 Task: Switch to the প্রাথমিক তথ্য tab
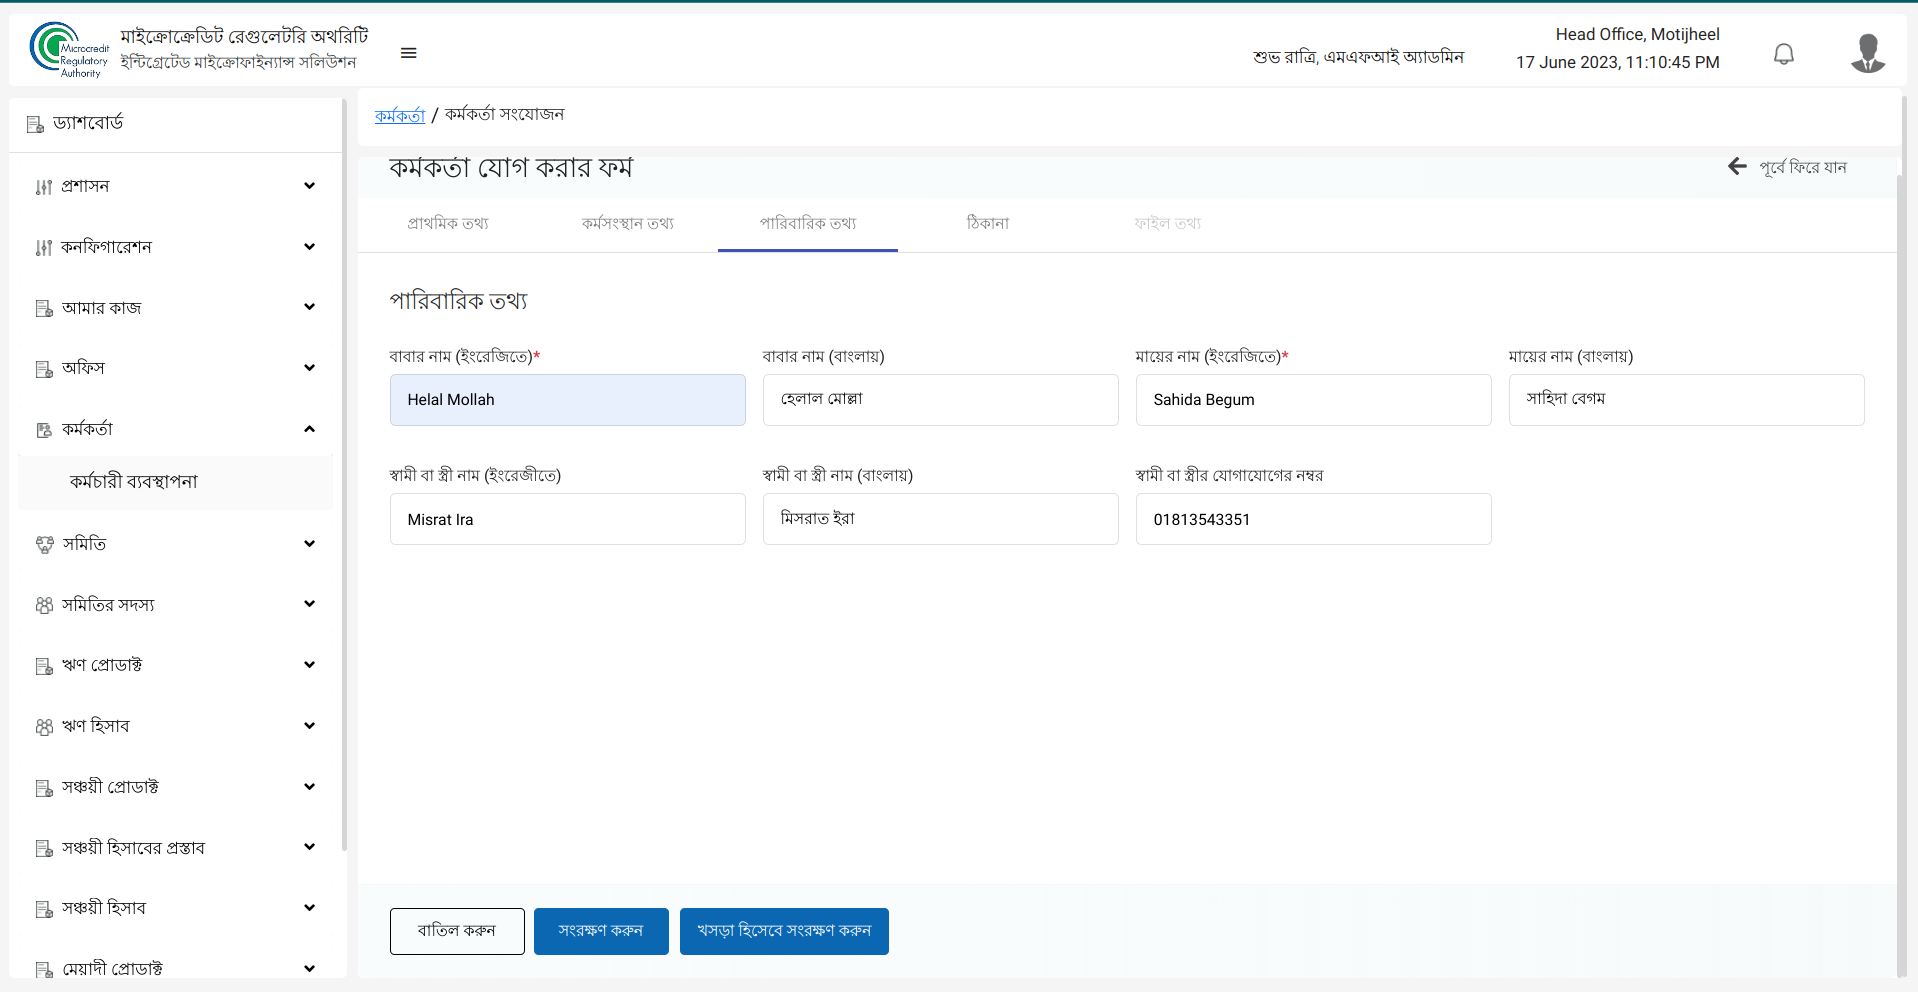tap(448, 223)
